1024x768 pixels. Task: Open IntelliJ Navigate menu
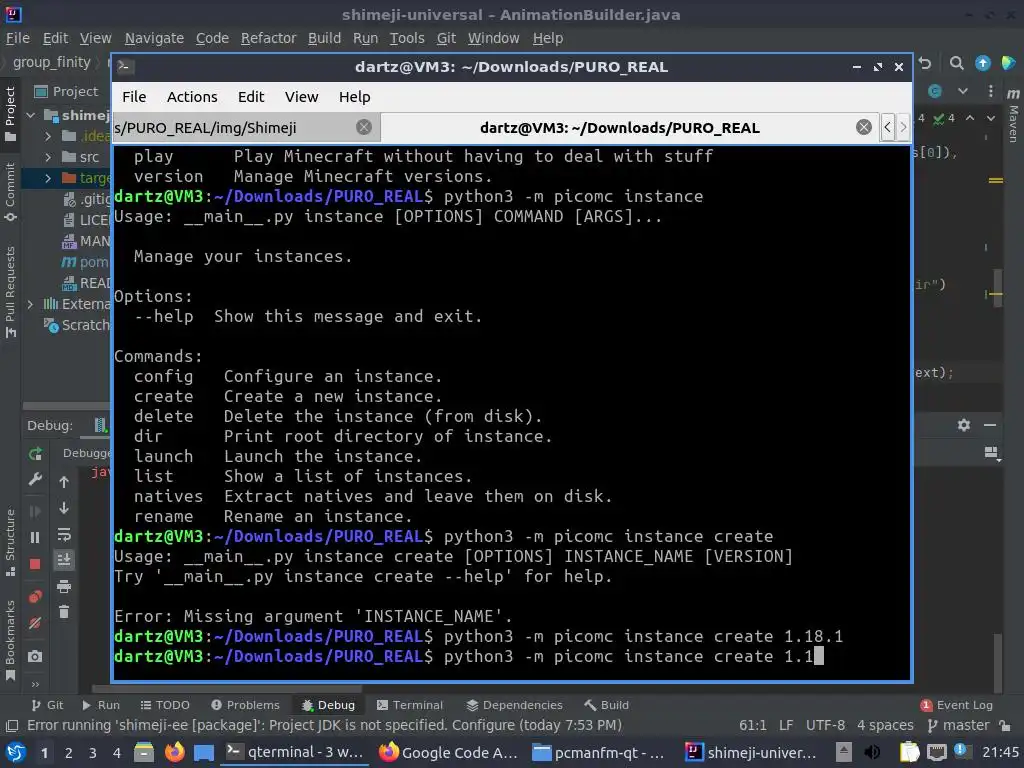coord(154,38)
